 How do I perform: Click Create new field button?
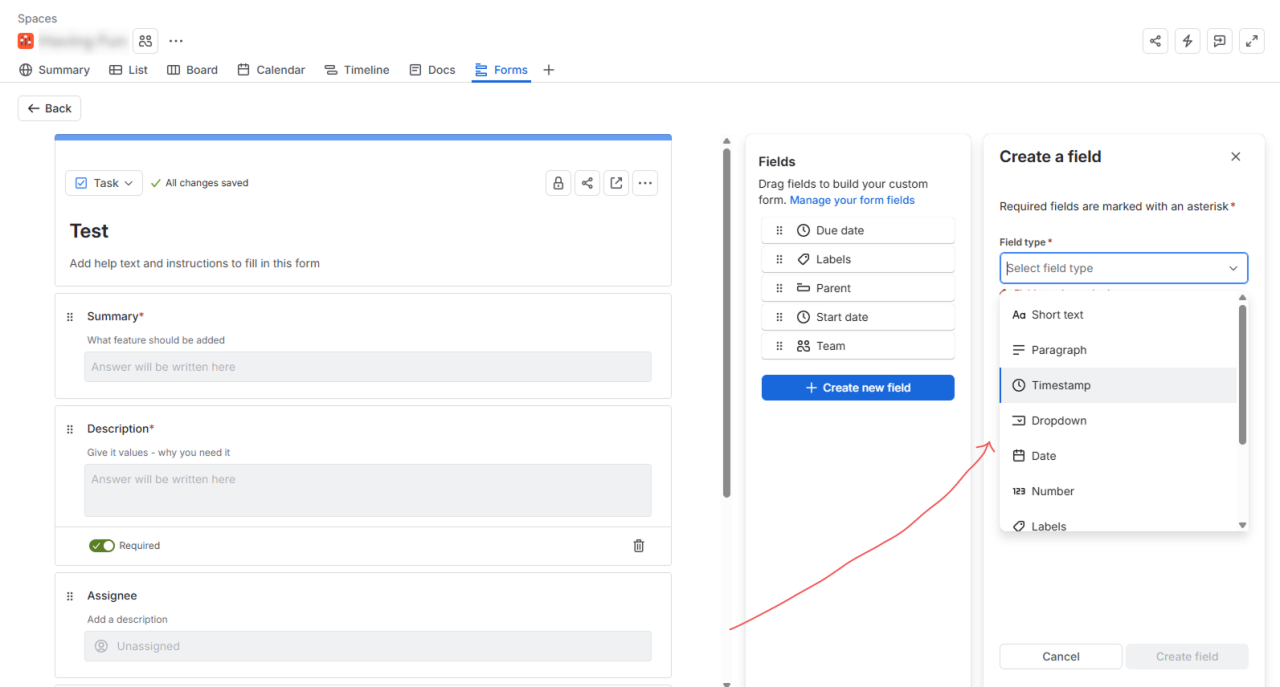tap(858, 388)
